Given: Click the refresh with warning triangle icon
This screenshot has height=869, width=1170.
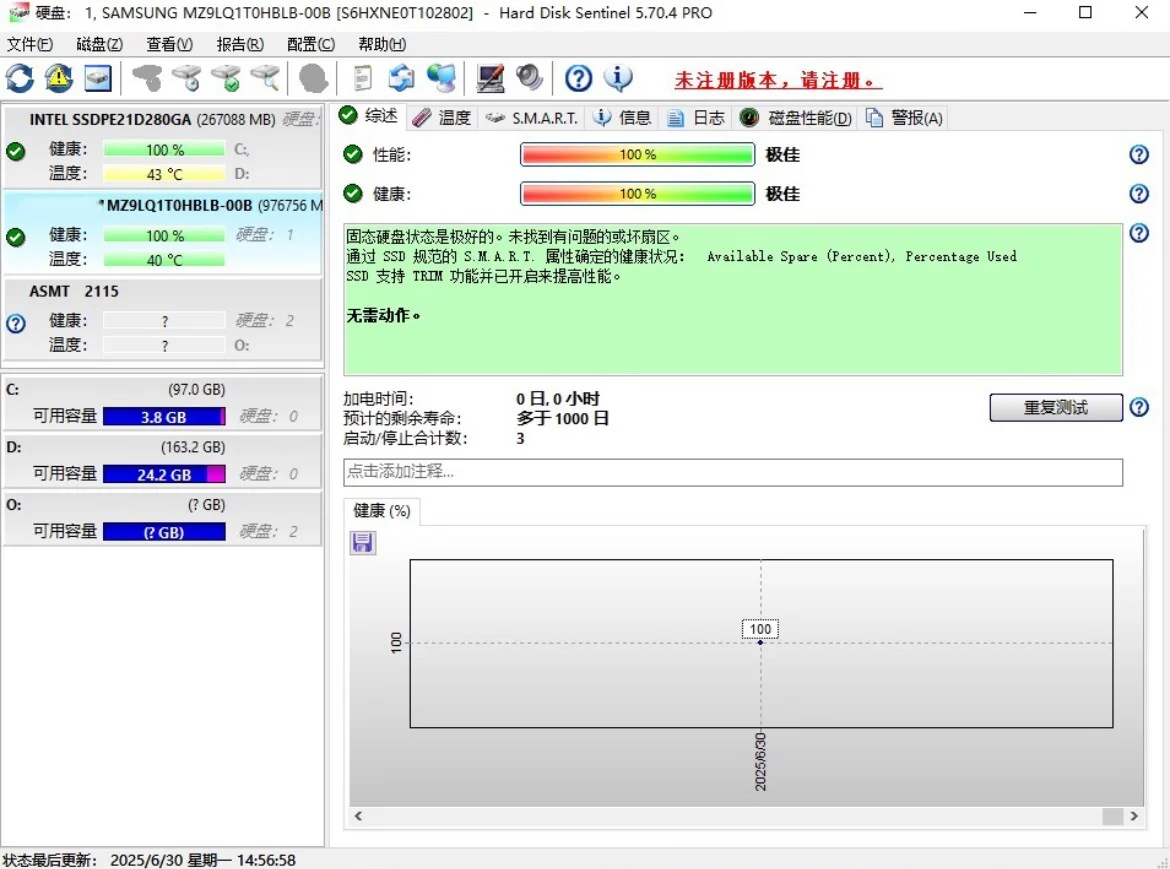Looking at the screenshot, I should click(x=59, y=78).
